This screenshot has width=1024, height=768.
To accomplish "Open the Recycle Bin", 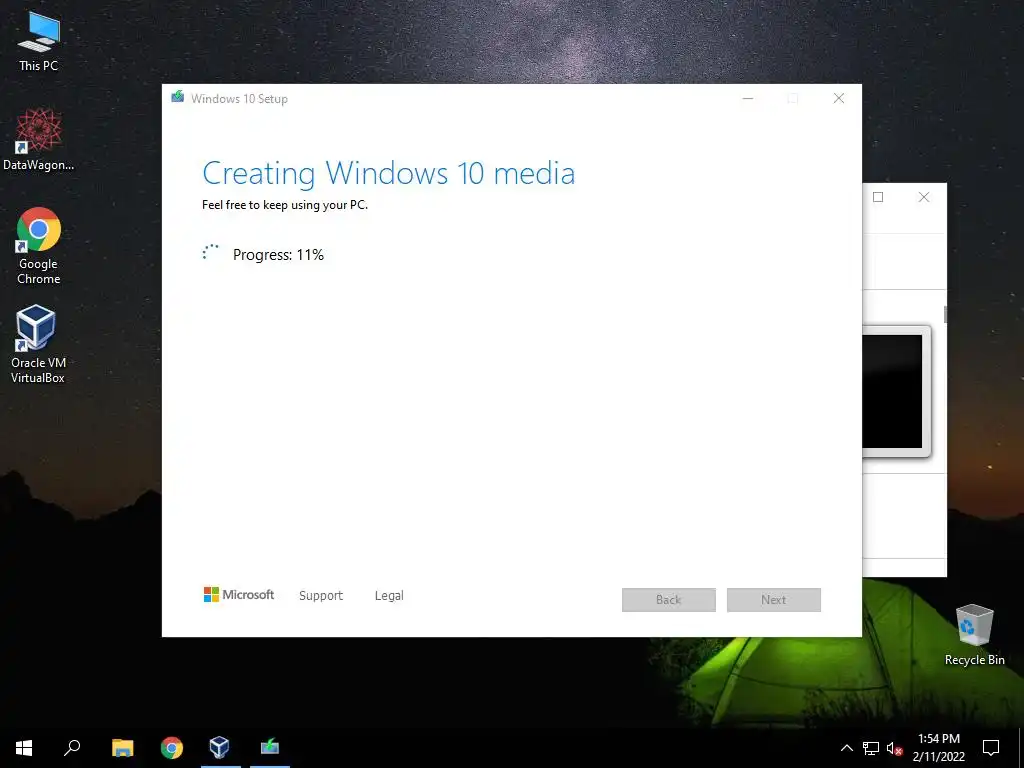I will [x=974, y=634].
